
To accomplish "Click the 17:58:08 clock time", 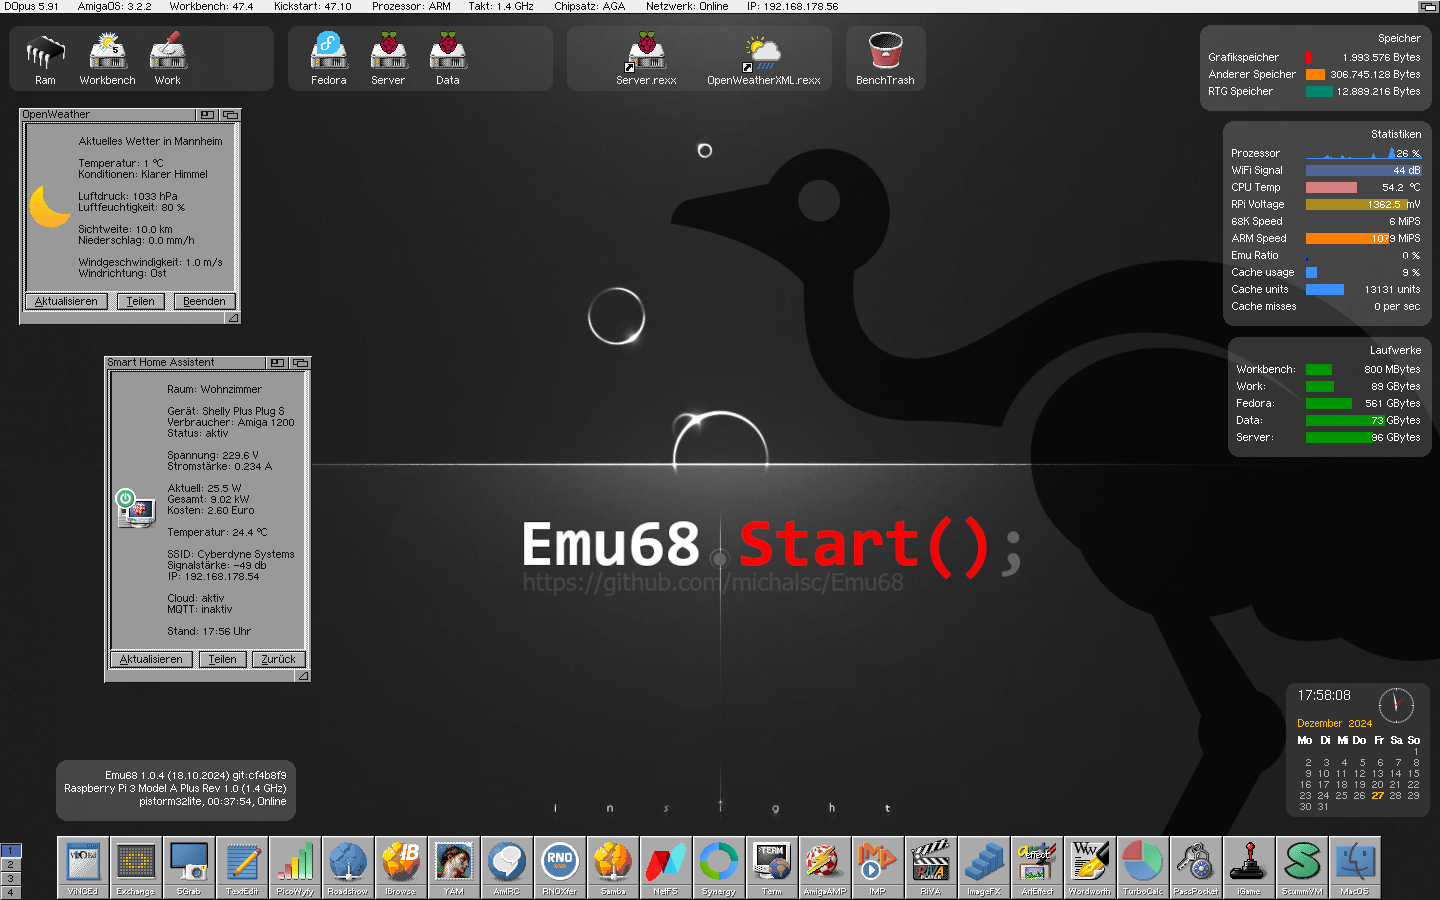I will tap(1324, 695).
